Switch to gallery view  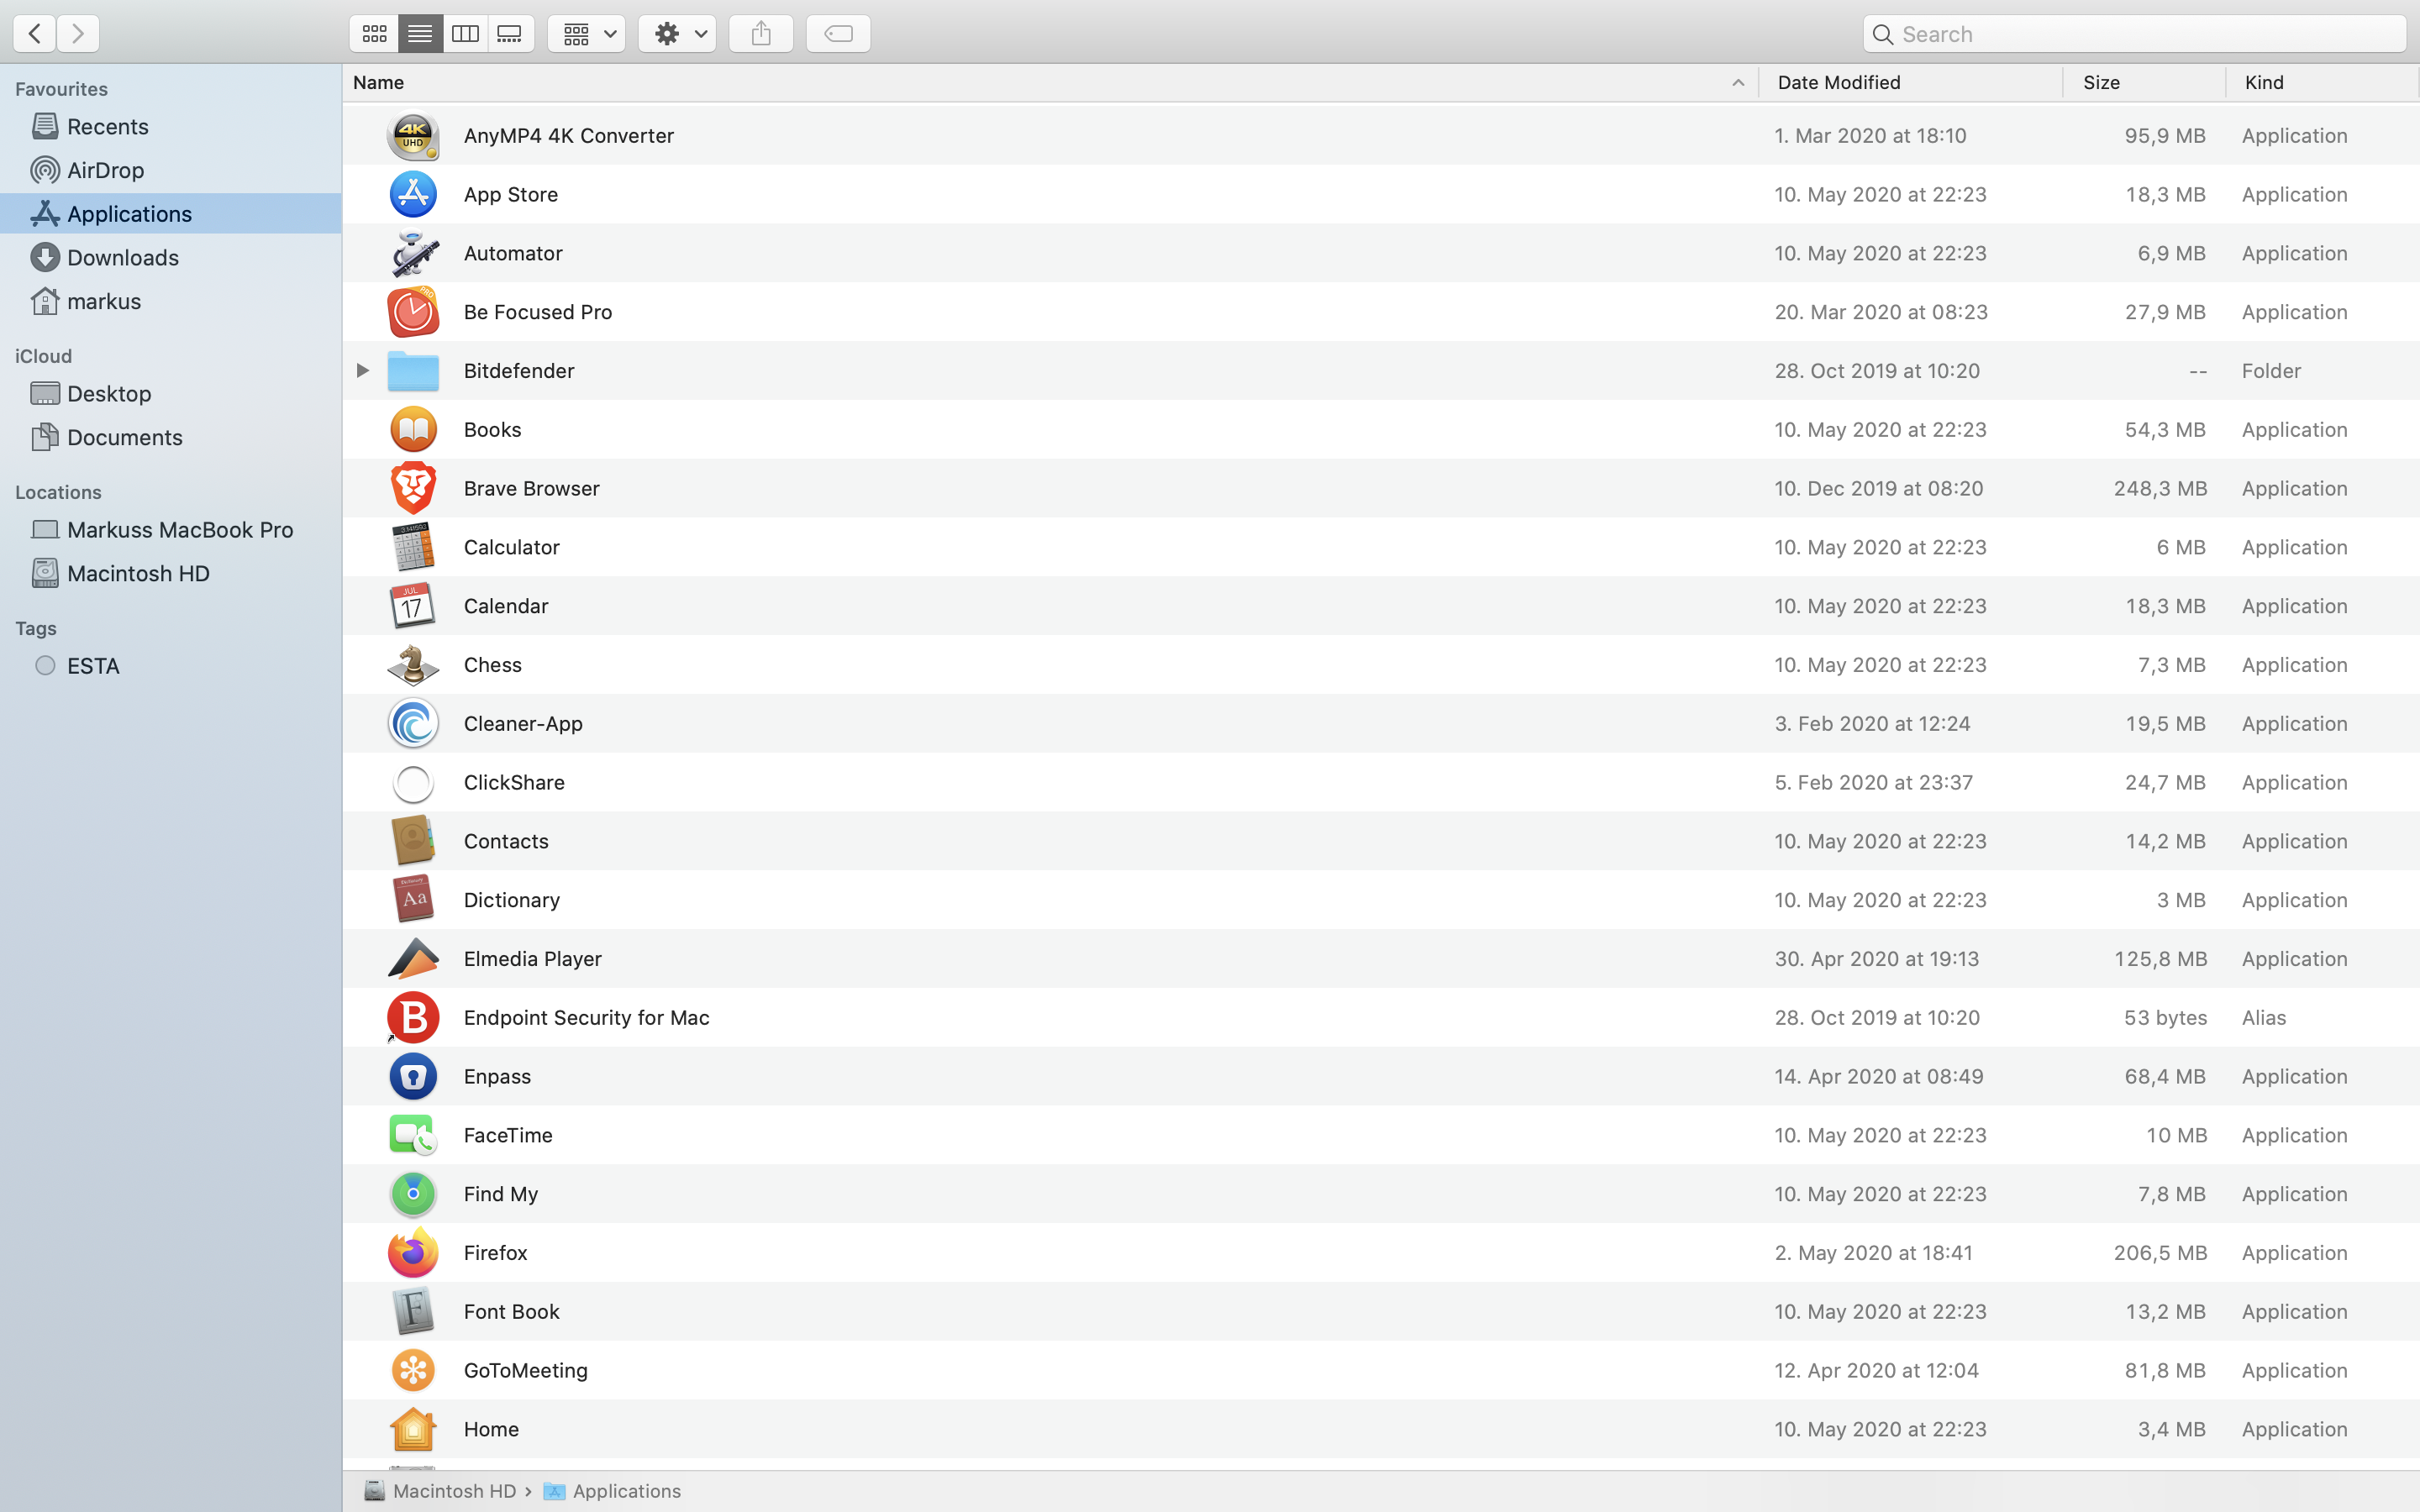click(510, 33)
